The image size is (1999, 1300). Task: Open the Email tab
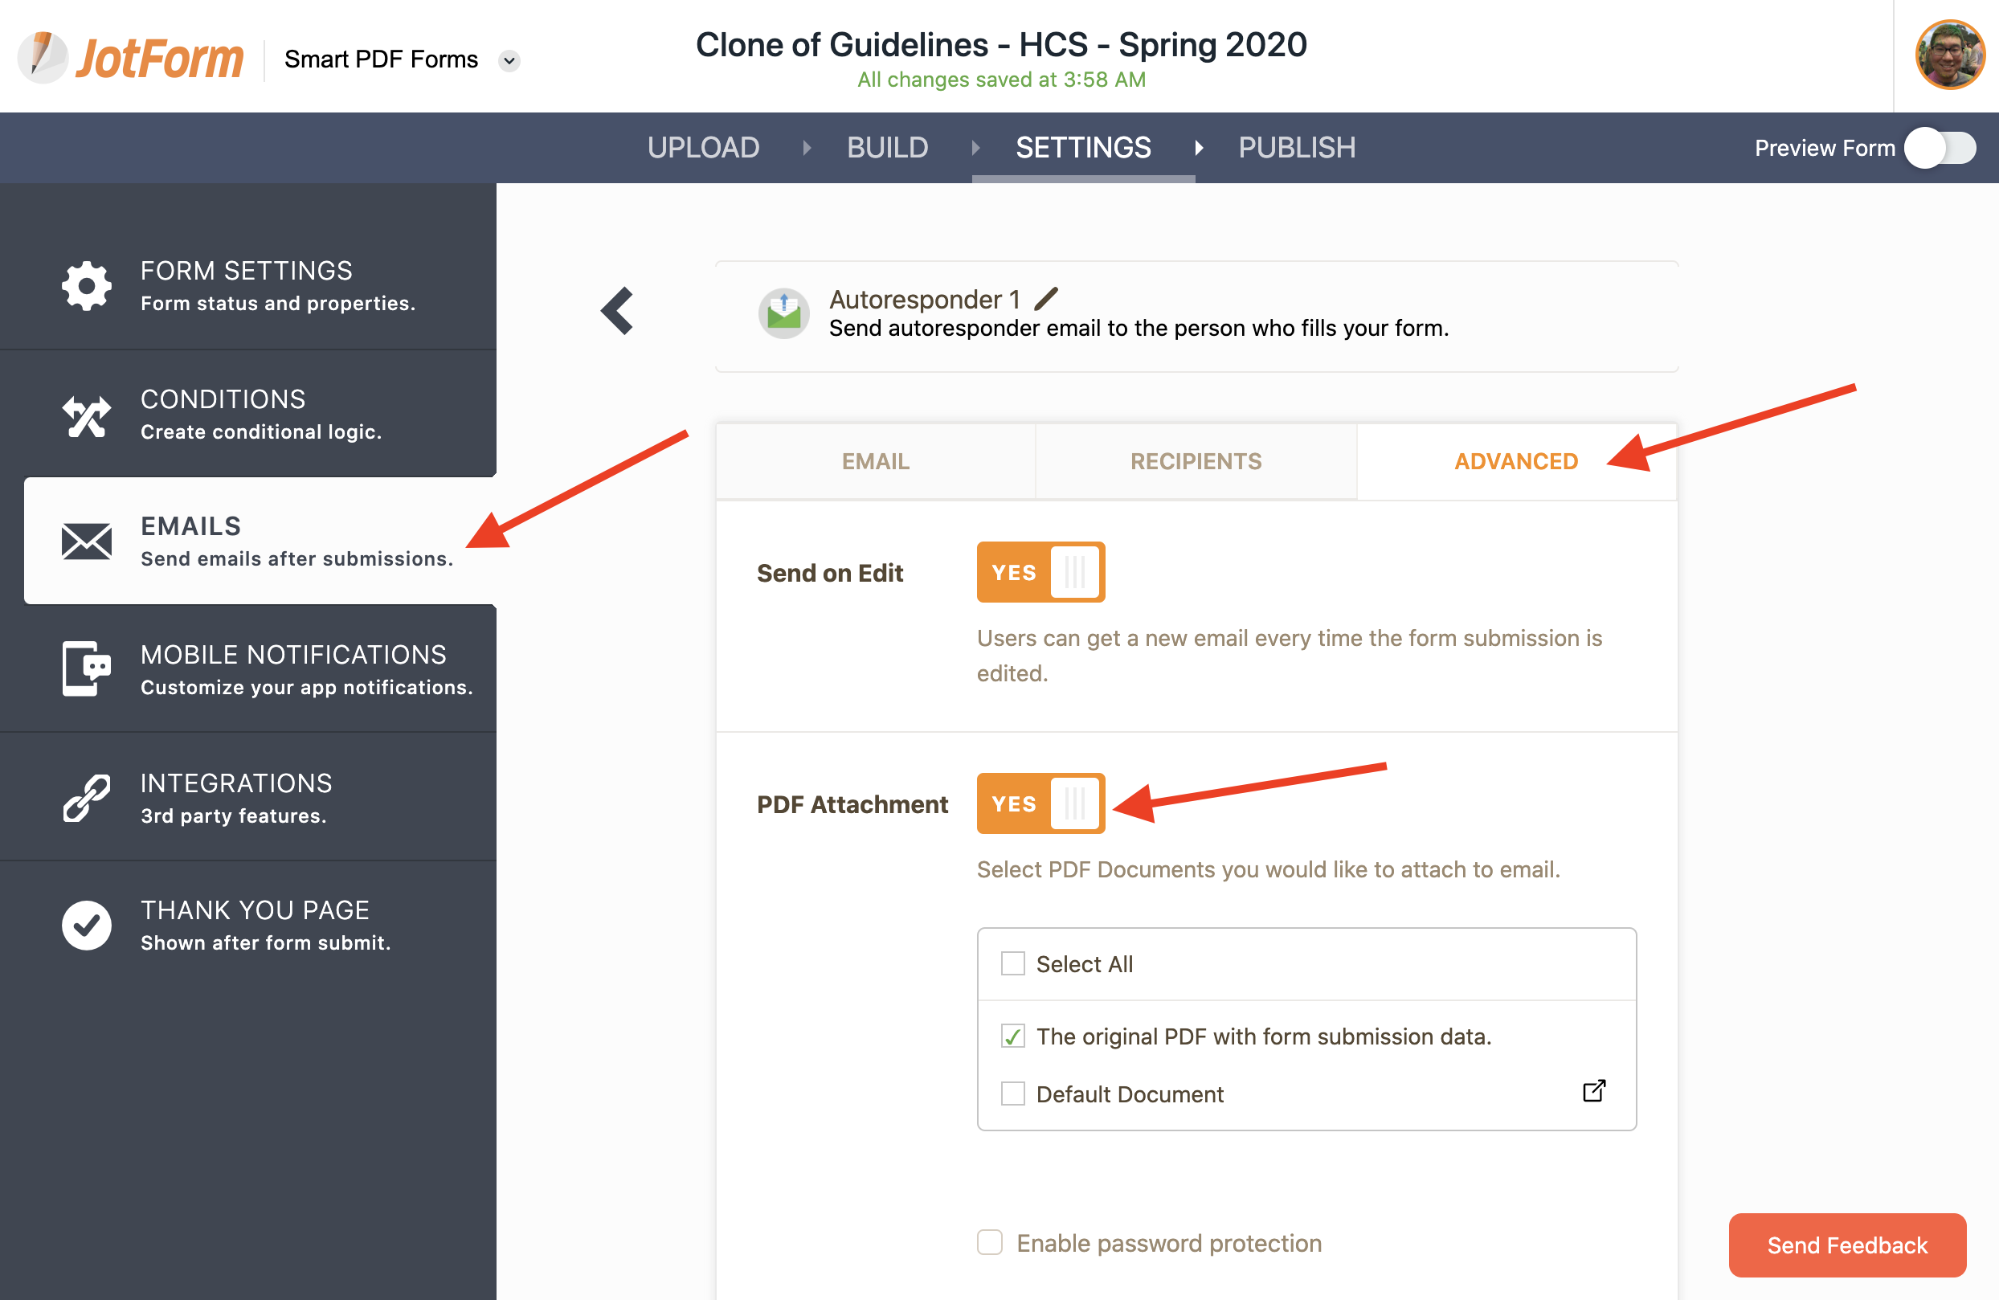coord(875,461)
